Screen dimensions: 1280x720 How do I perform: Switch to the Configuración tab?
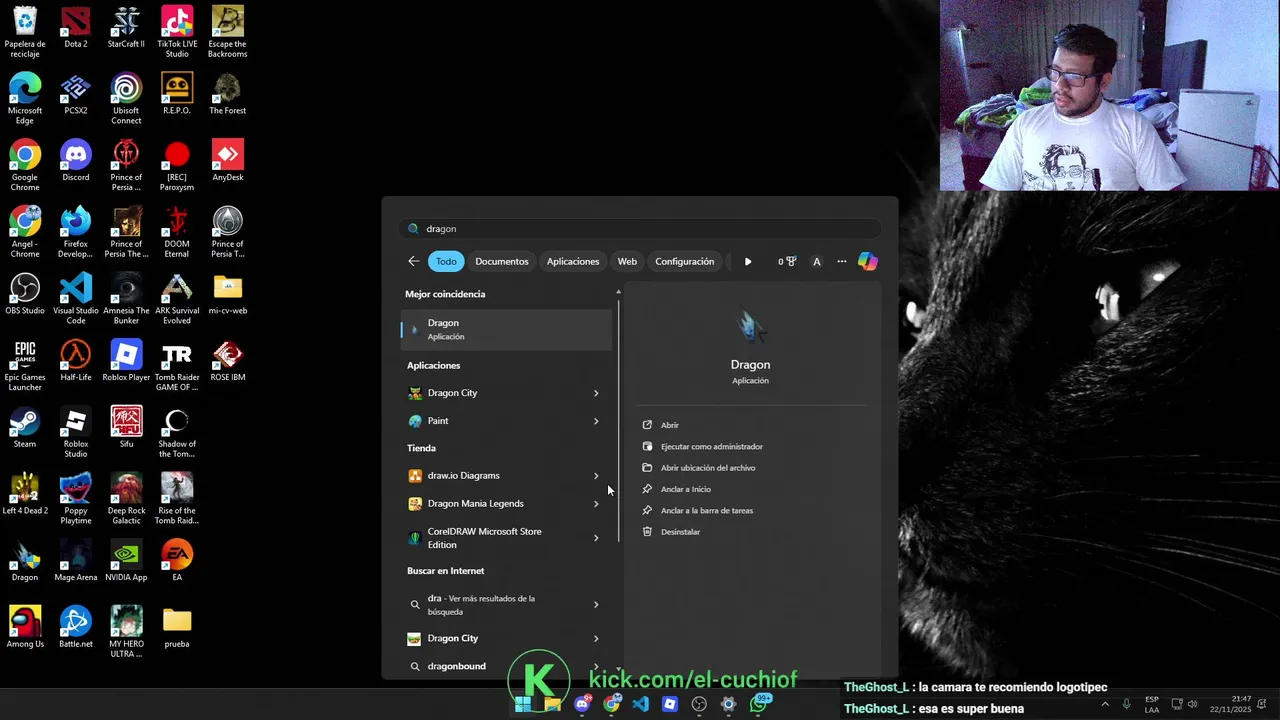(685, 261)
